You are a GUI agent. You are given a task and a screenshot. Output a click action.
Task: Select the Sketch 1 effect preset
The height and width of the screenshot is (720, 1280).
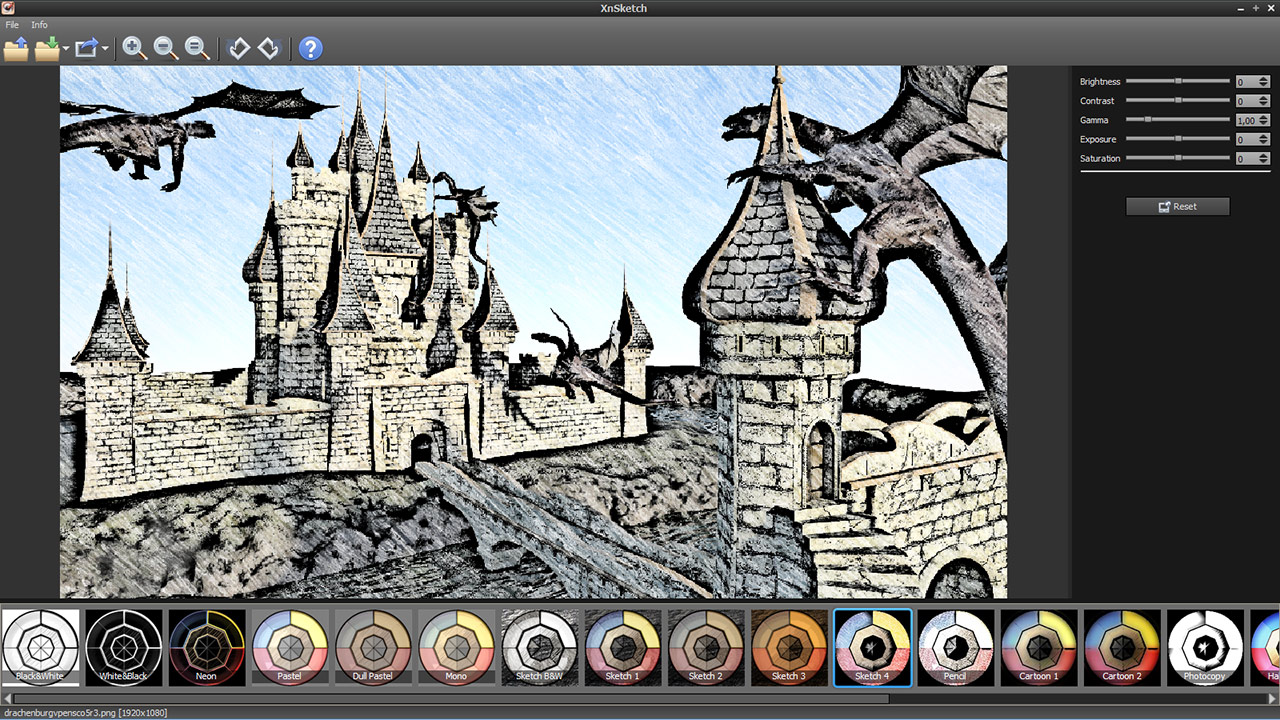pos(623,648)
